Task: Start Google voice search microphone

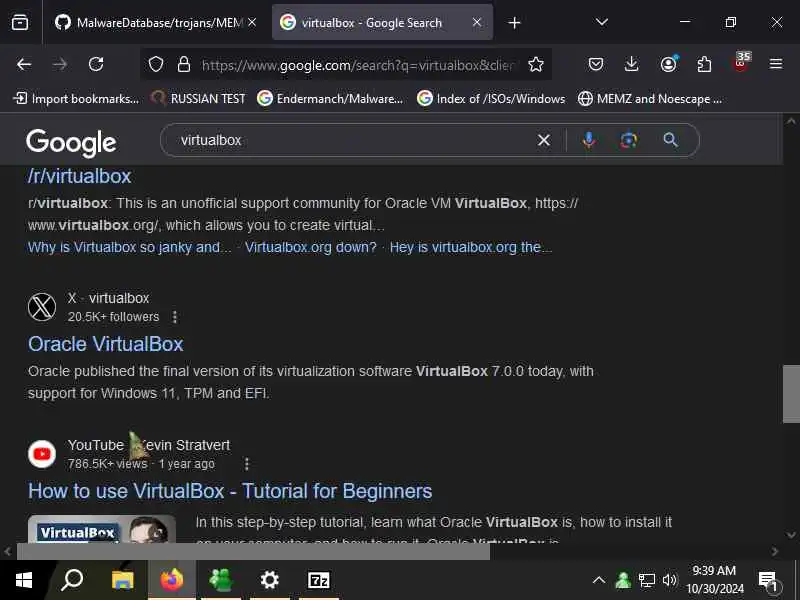Action: click(x=589, y=140)
